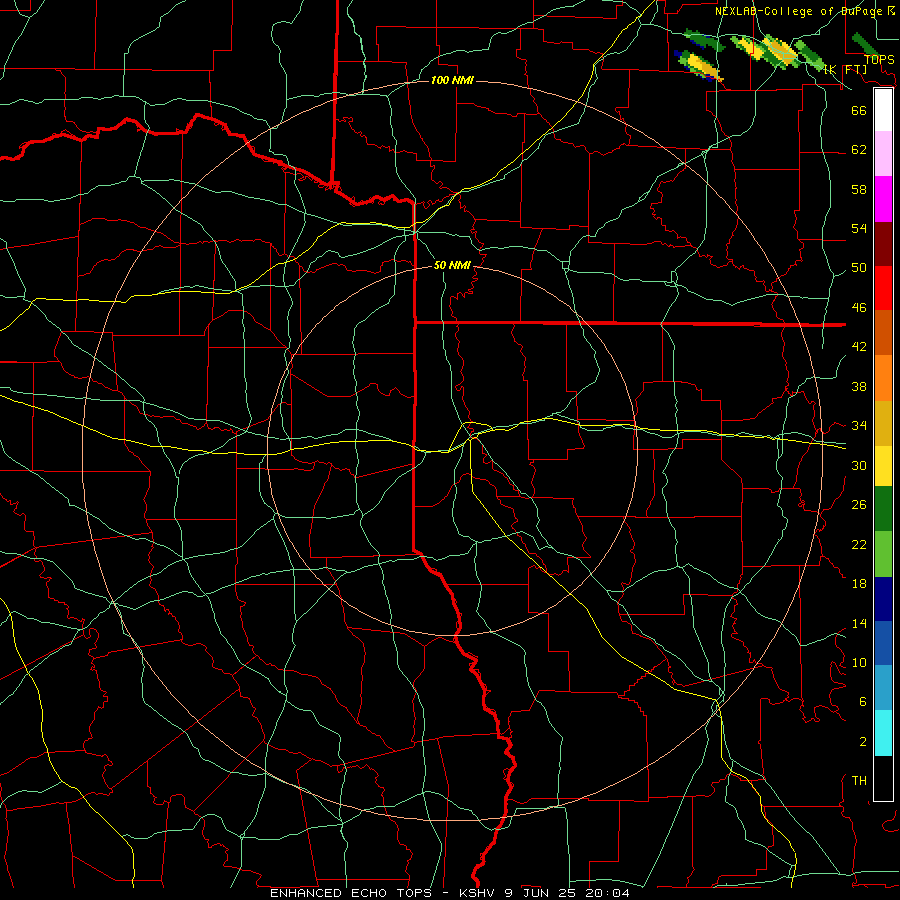The height and width of the screenshot is (900, 900).
Task: Click the 50 NMI range ring label
Action: pyautogui.click(x=452, y=265)
